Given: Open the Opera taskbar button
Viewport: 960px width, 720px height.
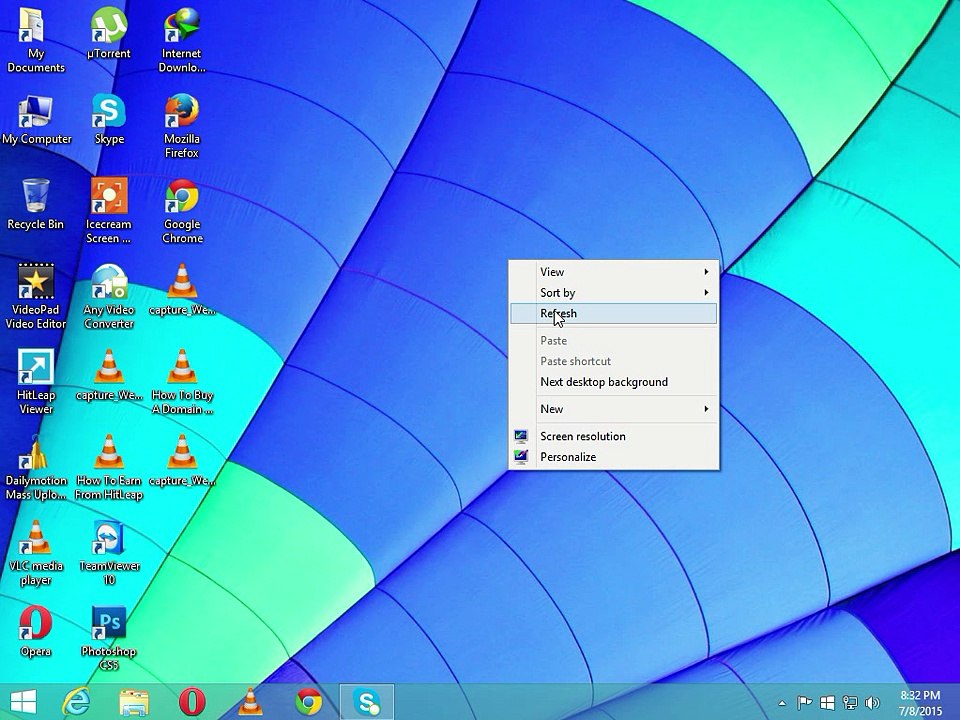Looking at the screenshot, I should point(192,702).
